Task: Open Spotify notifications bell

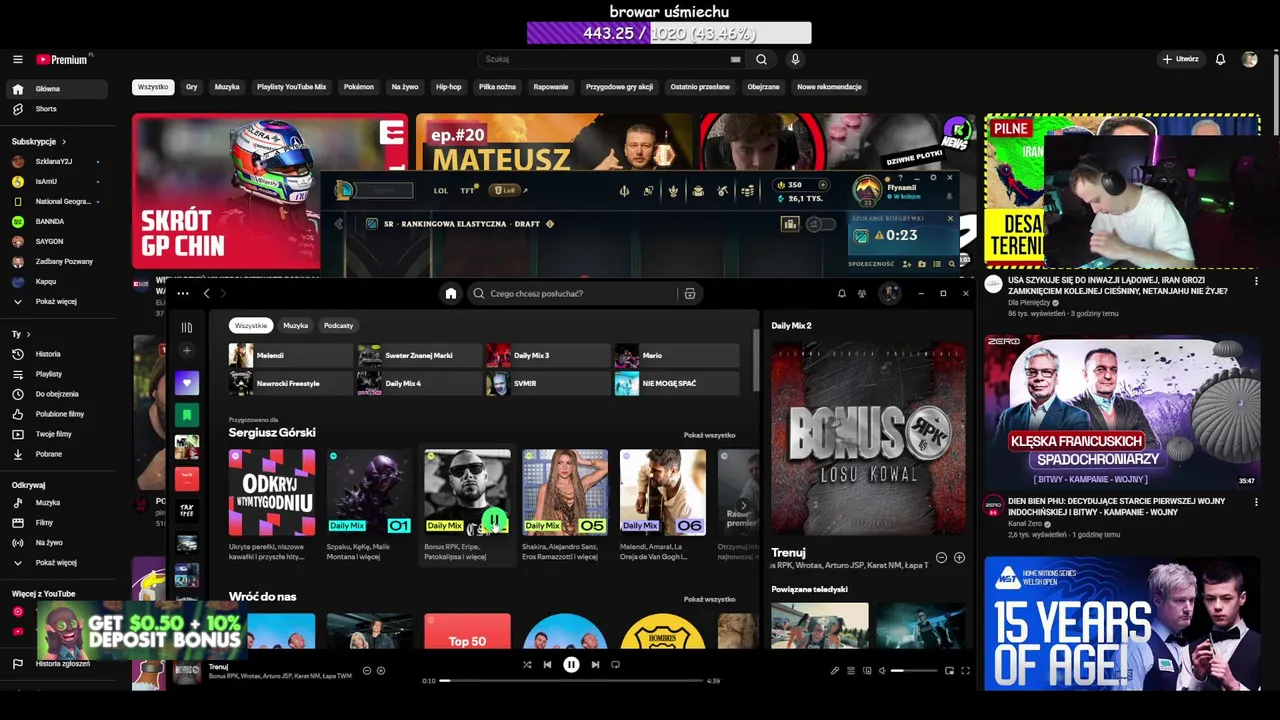Action: pos(841,293)
